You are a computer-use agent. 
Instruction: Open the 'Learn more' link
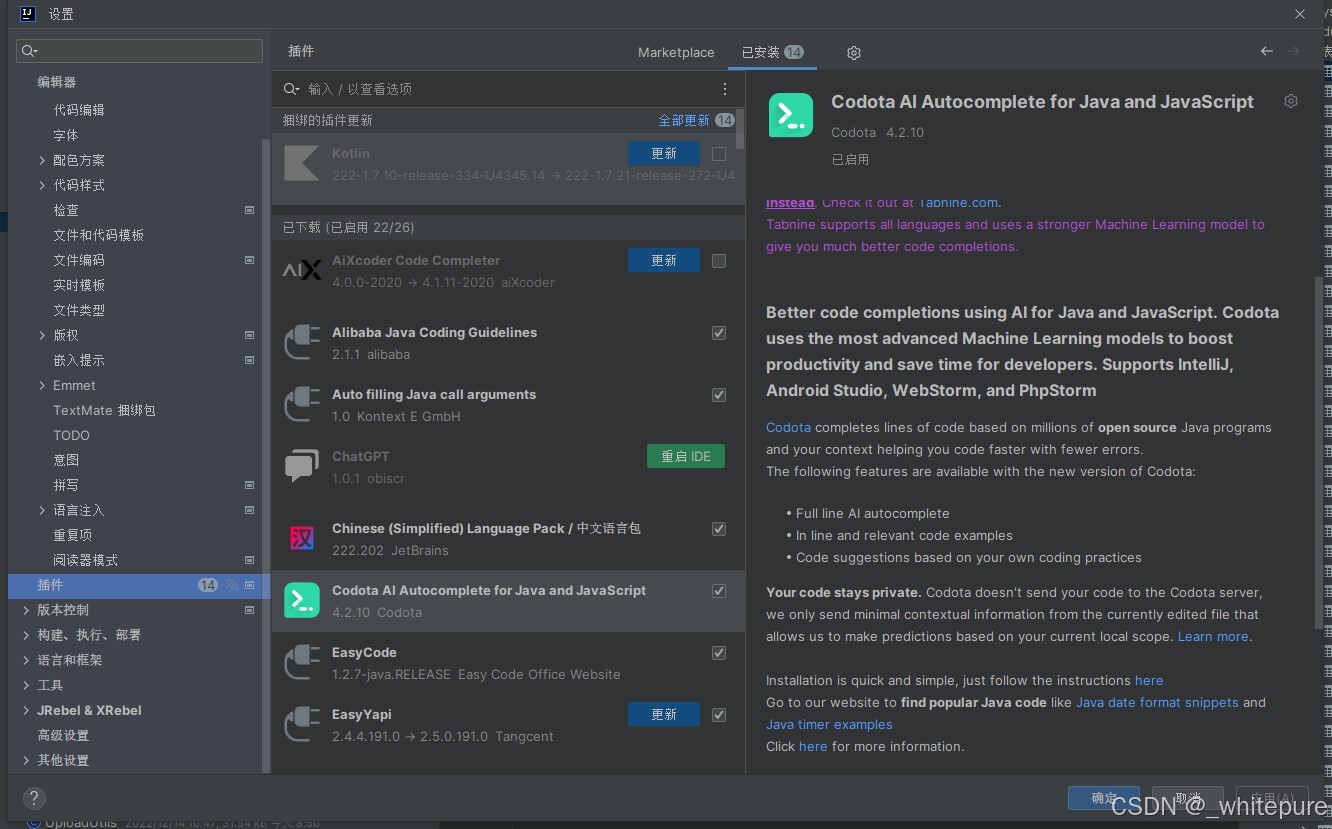pyautogui.click(x=1213, y=636)
